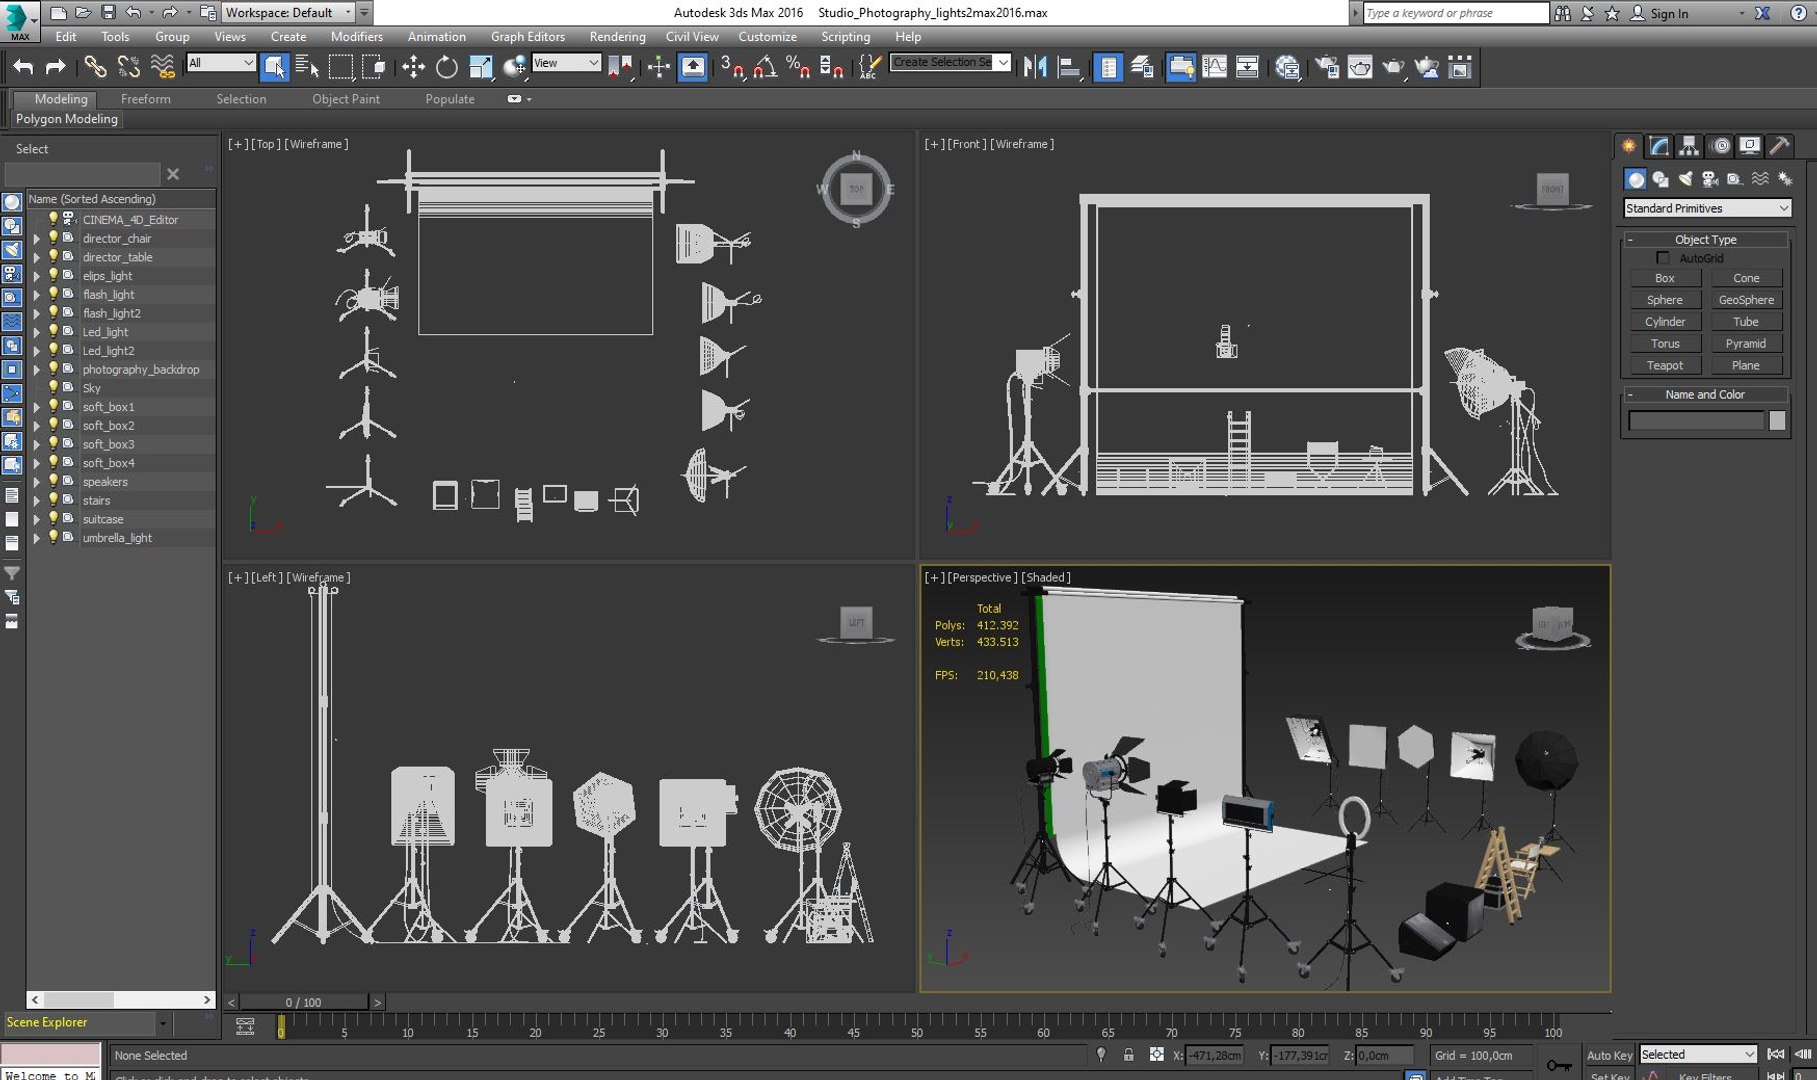Click the GeoSphere primitive button
The height and width of the screenshot is (1080, 1817).
click(1745, 300)
